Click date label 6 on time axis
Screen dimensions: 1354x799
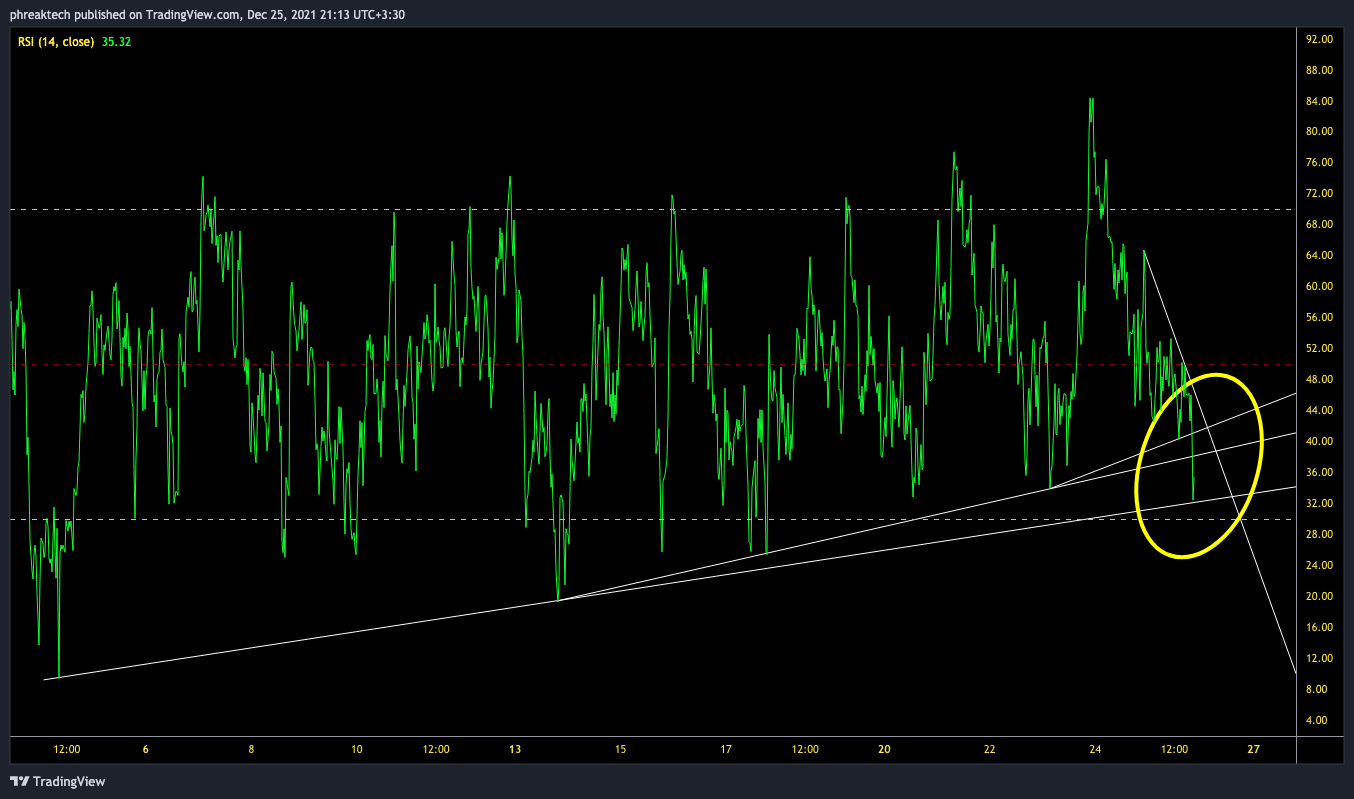coord(146,749)
